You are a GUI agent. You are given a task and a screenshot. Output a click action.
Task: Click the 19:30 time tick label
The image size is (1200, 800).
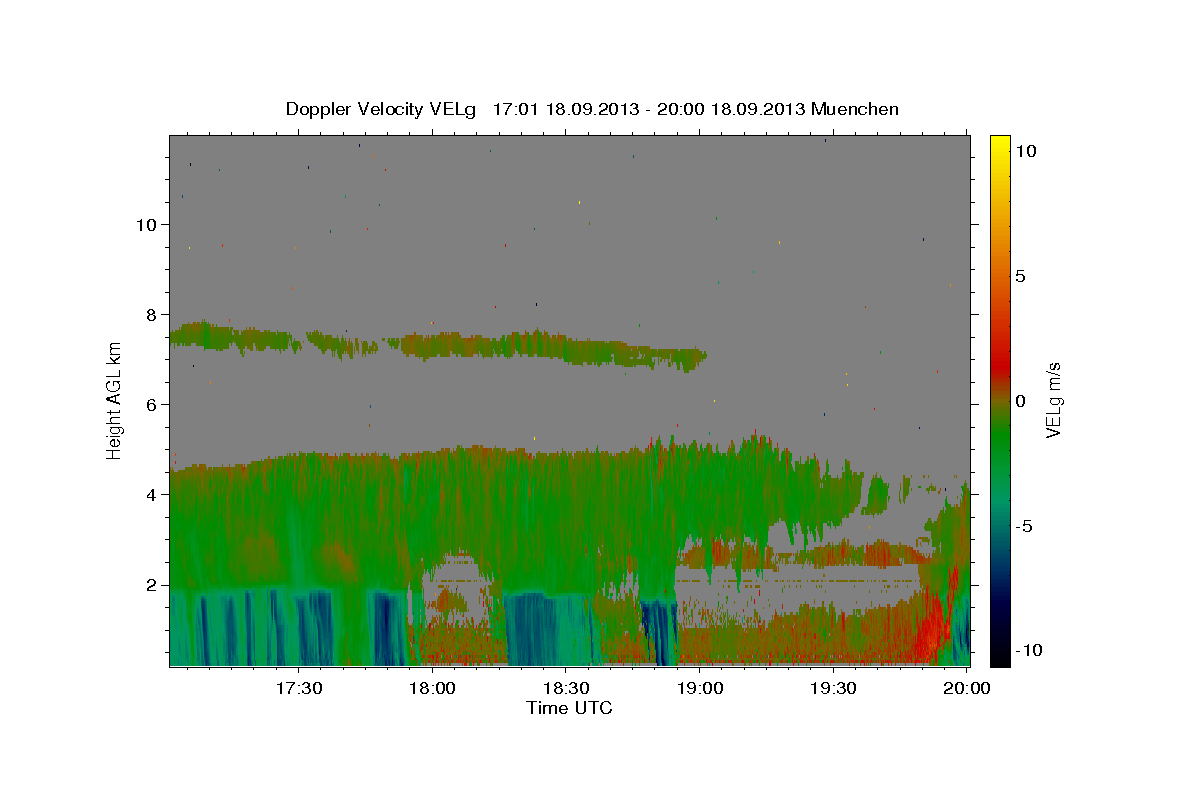833,688
